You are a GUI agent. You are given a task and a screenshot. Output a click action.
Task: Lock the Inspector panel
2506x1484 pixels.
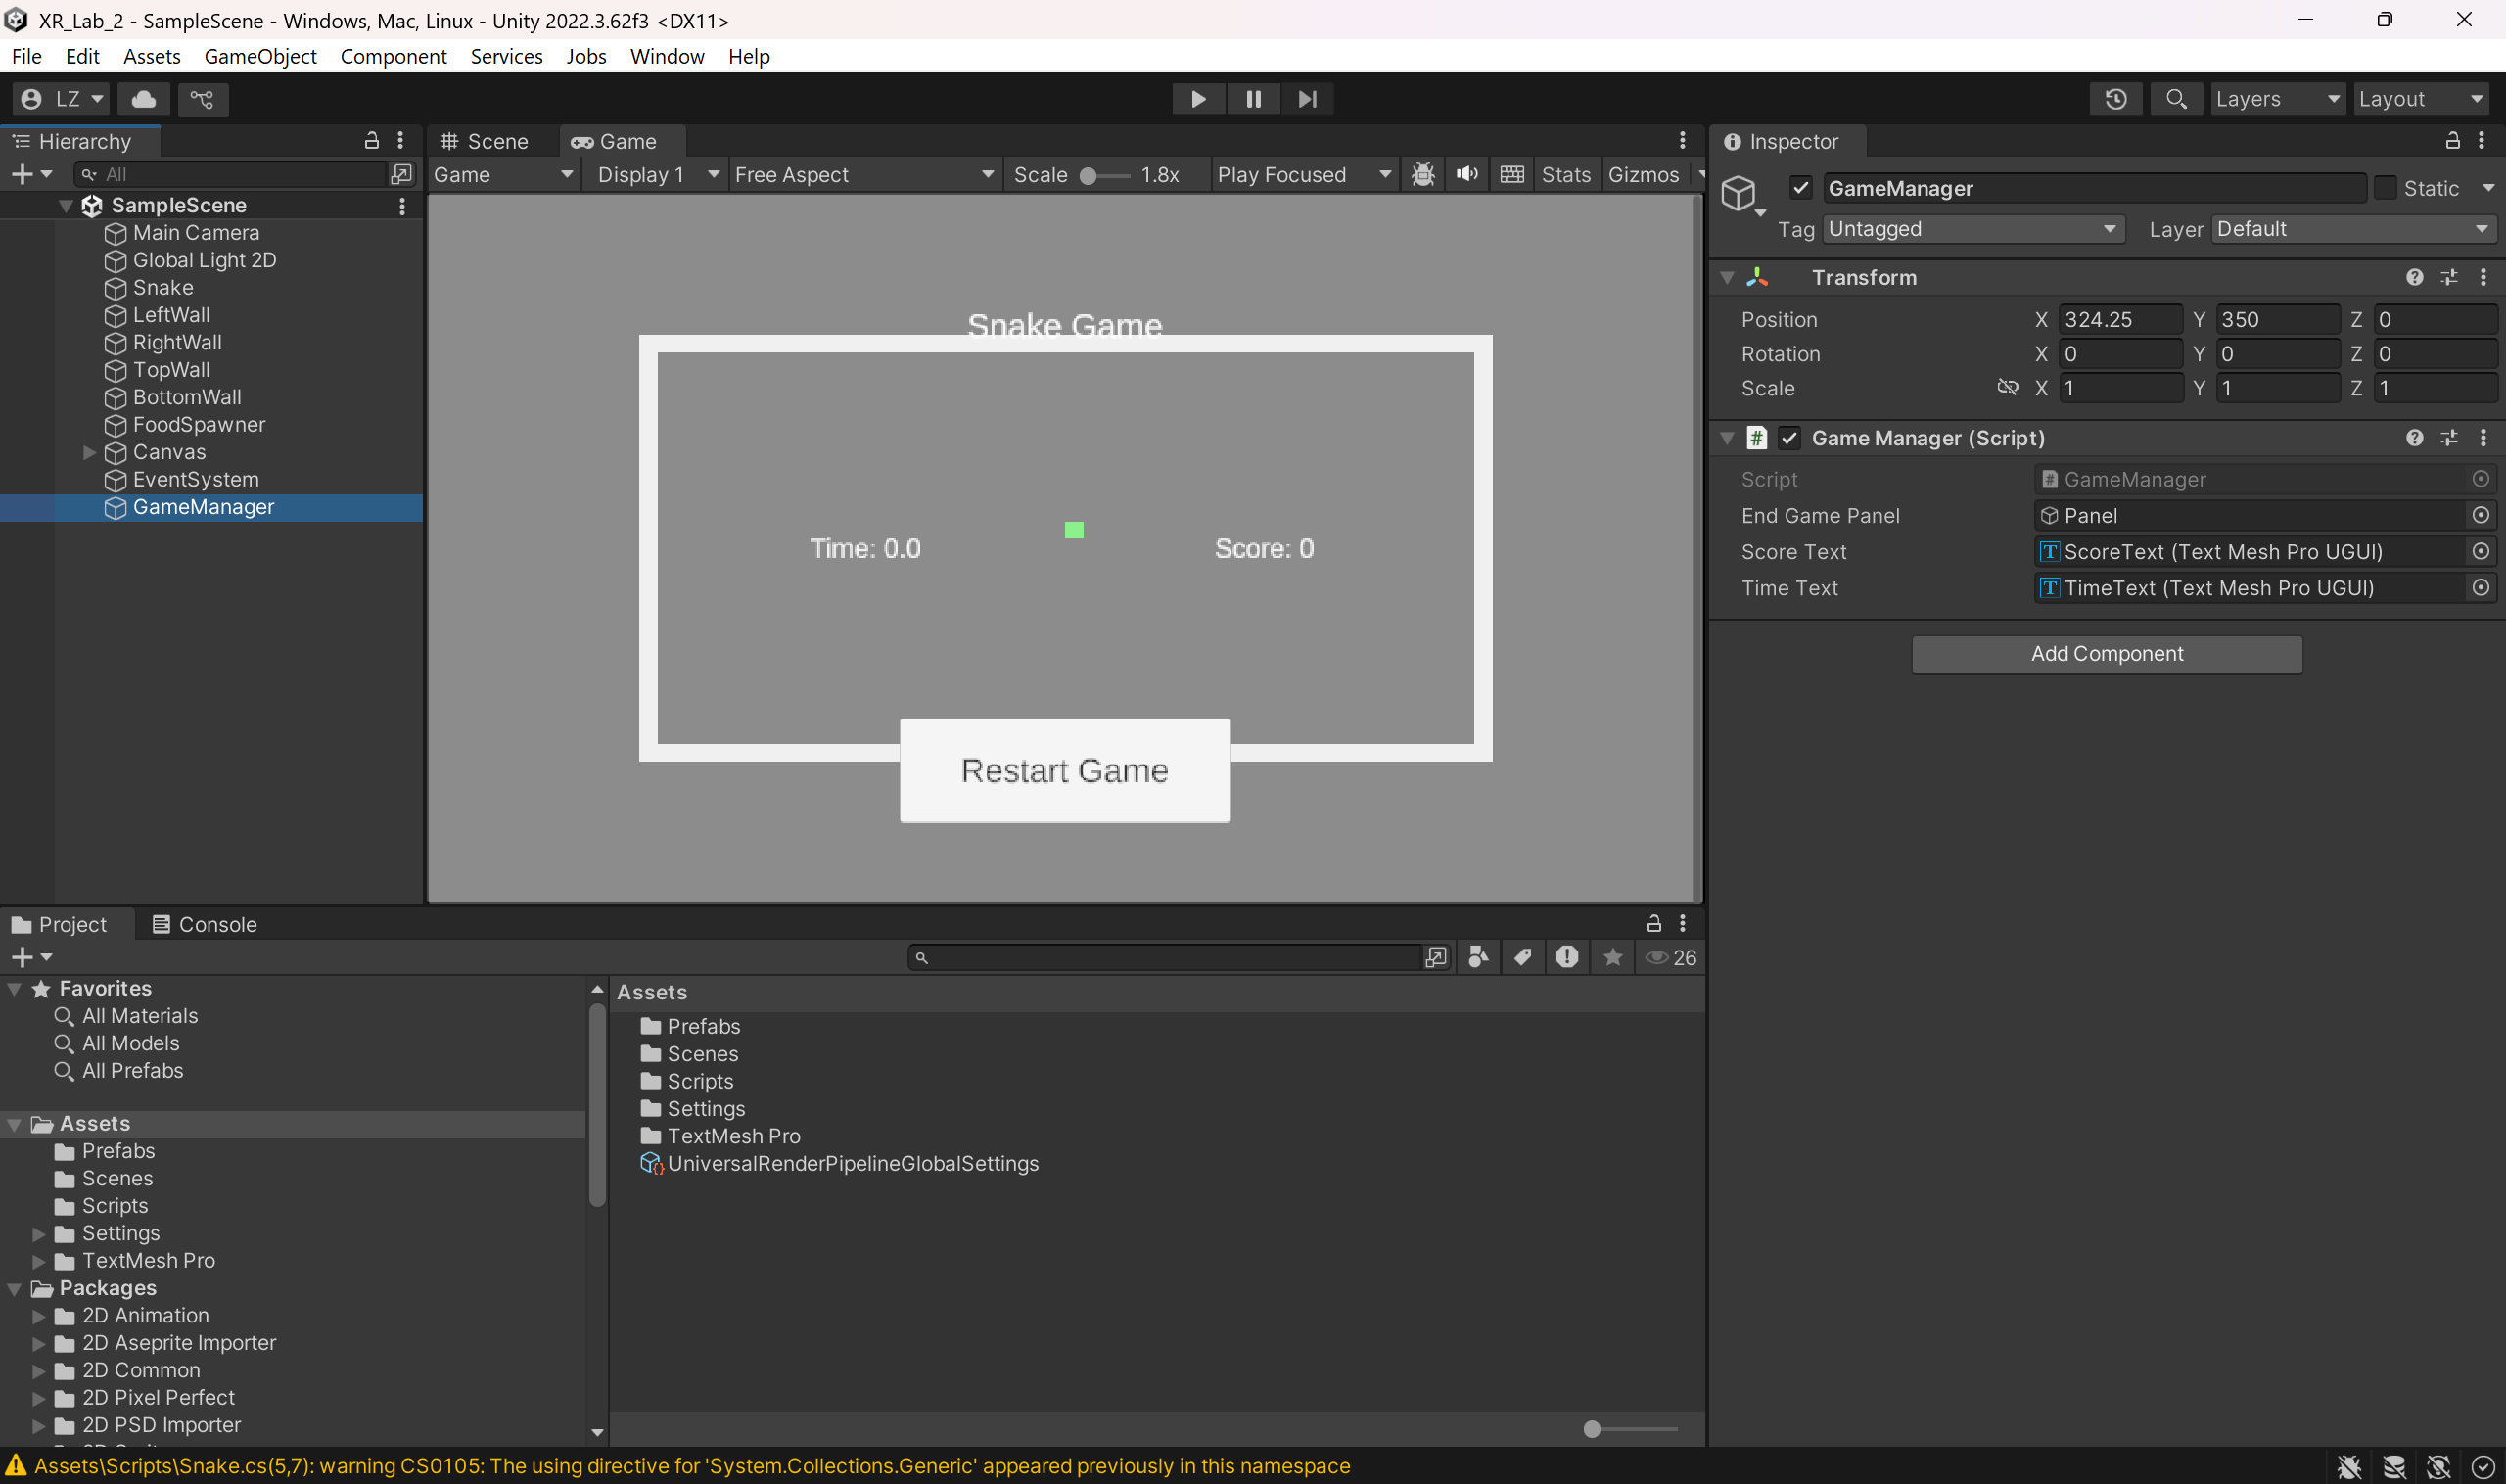click(2452, 141)
